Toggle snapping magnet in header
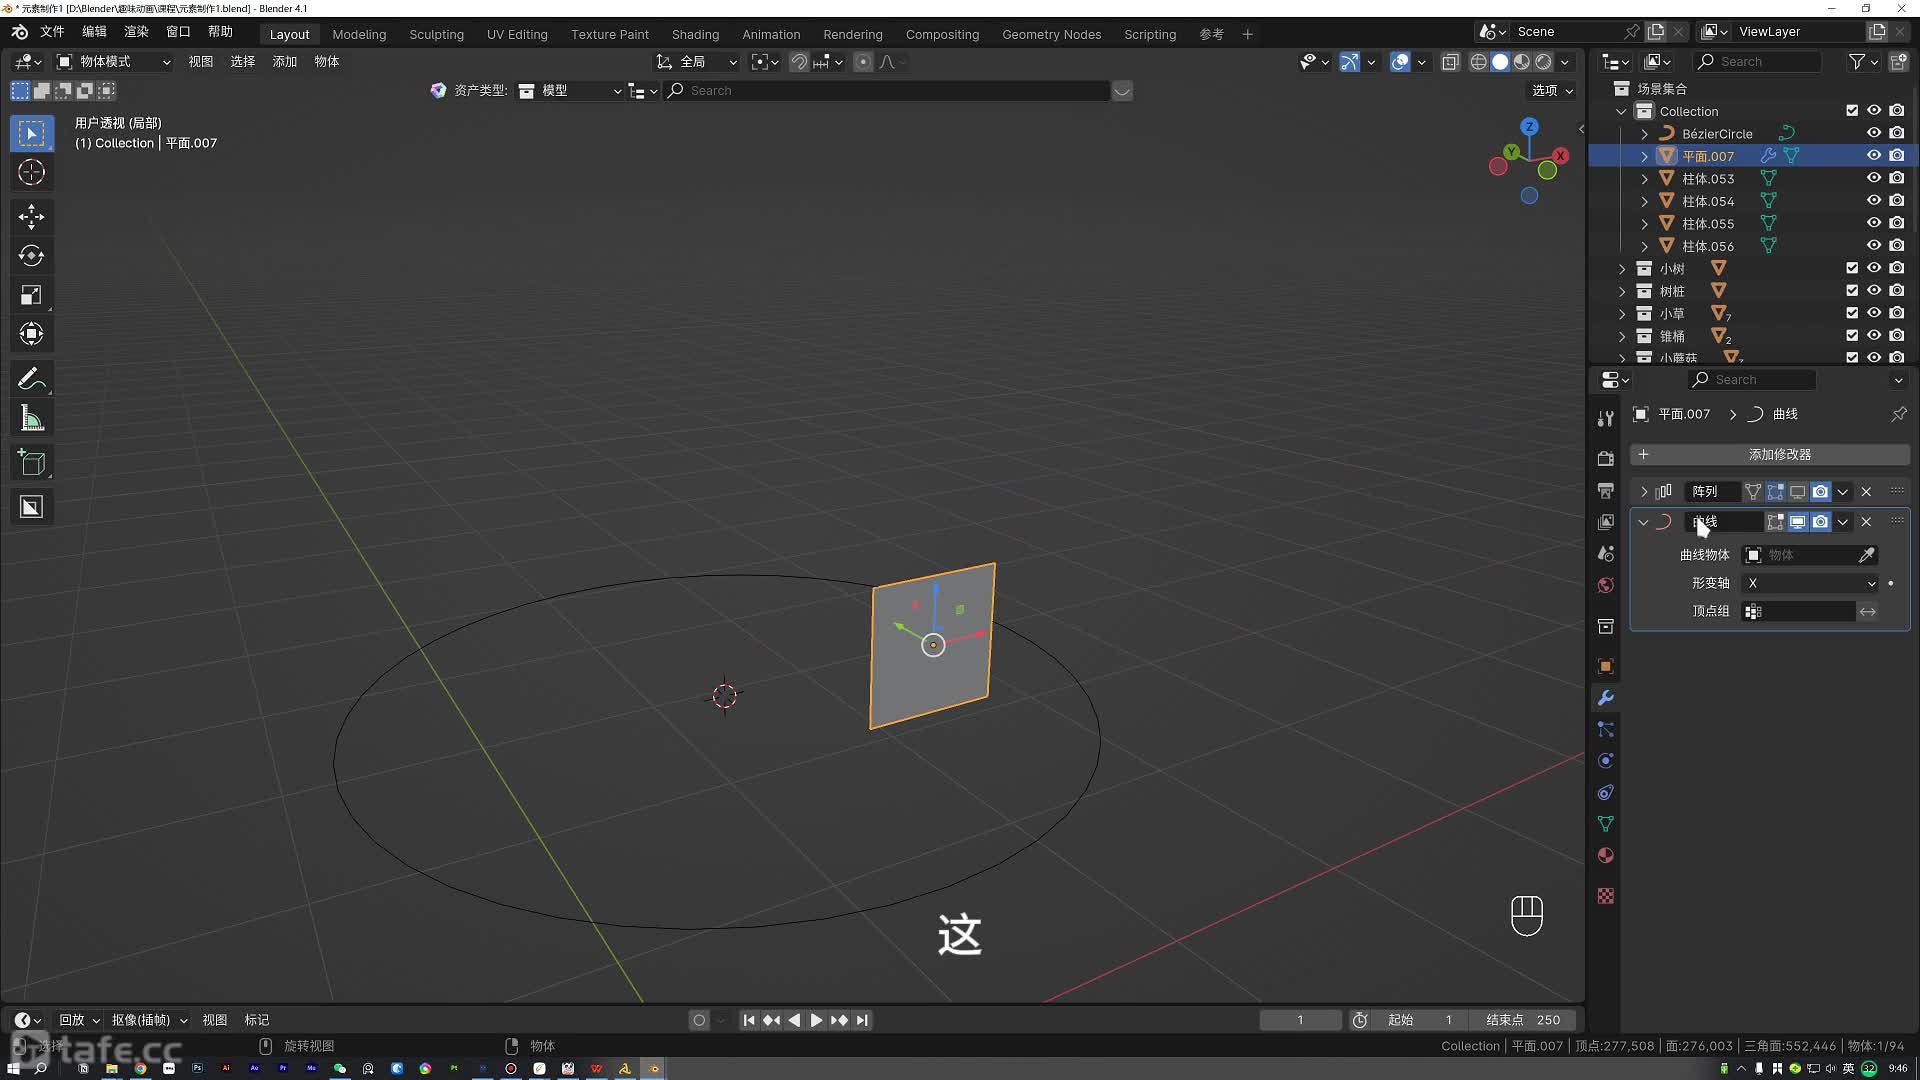 (799, 62)
